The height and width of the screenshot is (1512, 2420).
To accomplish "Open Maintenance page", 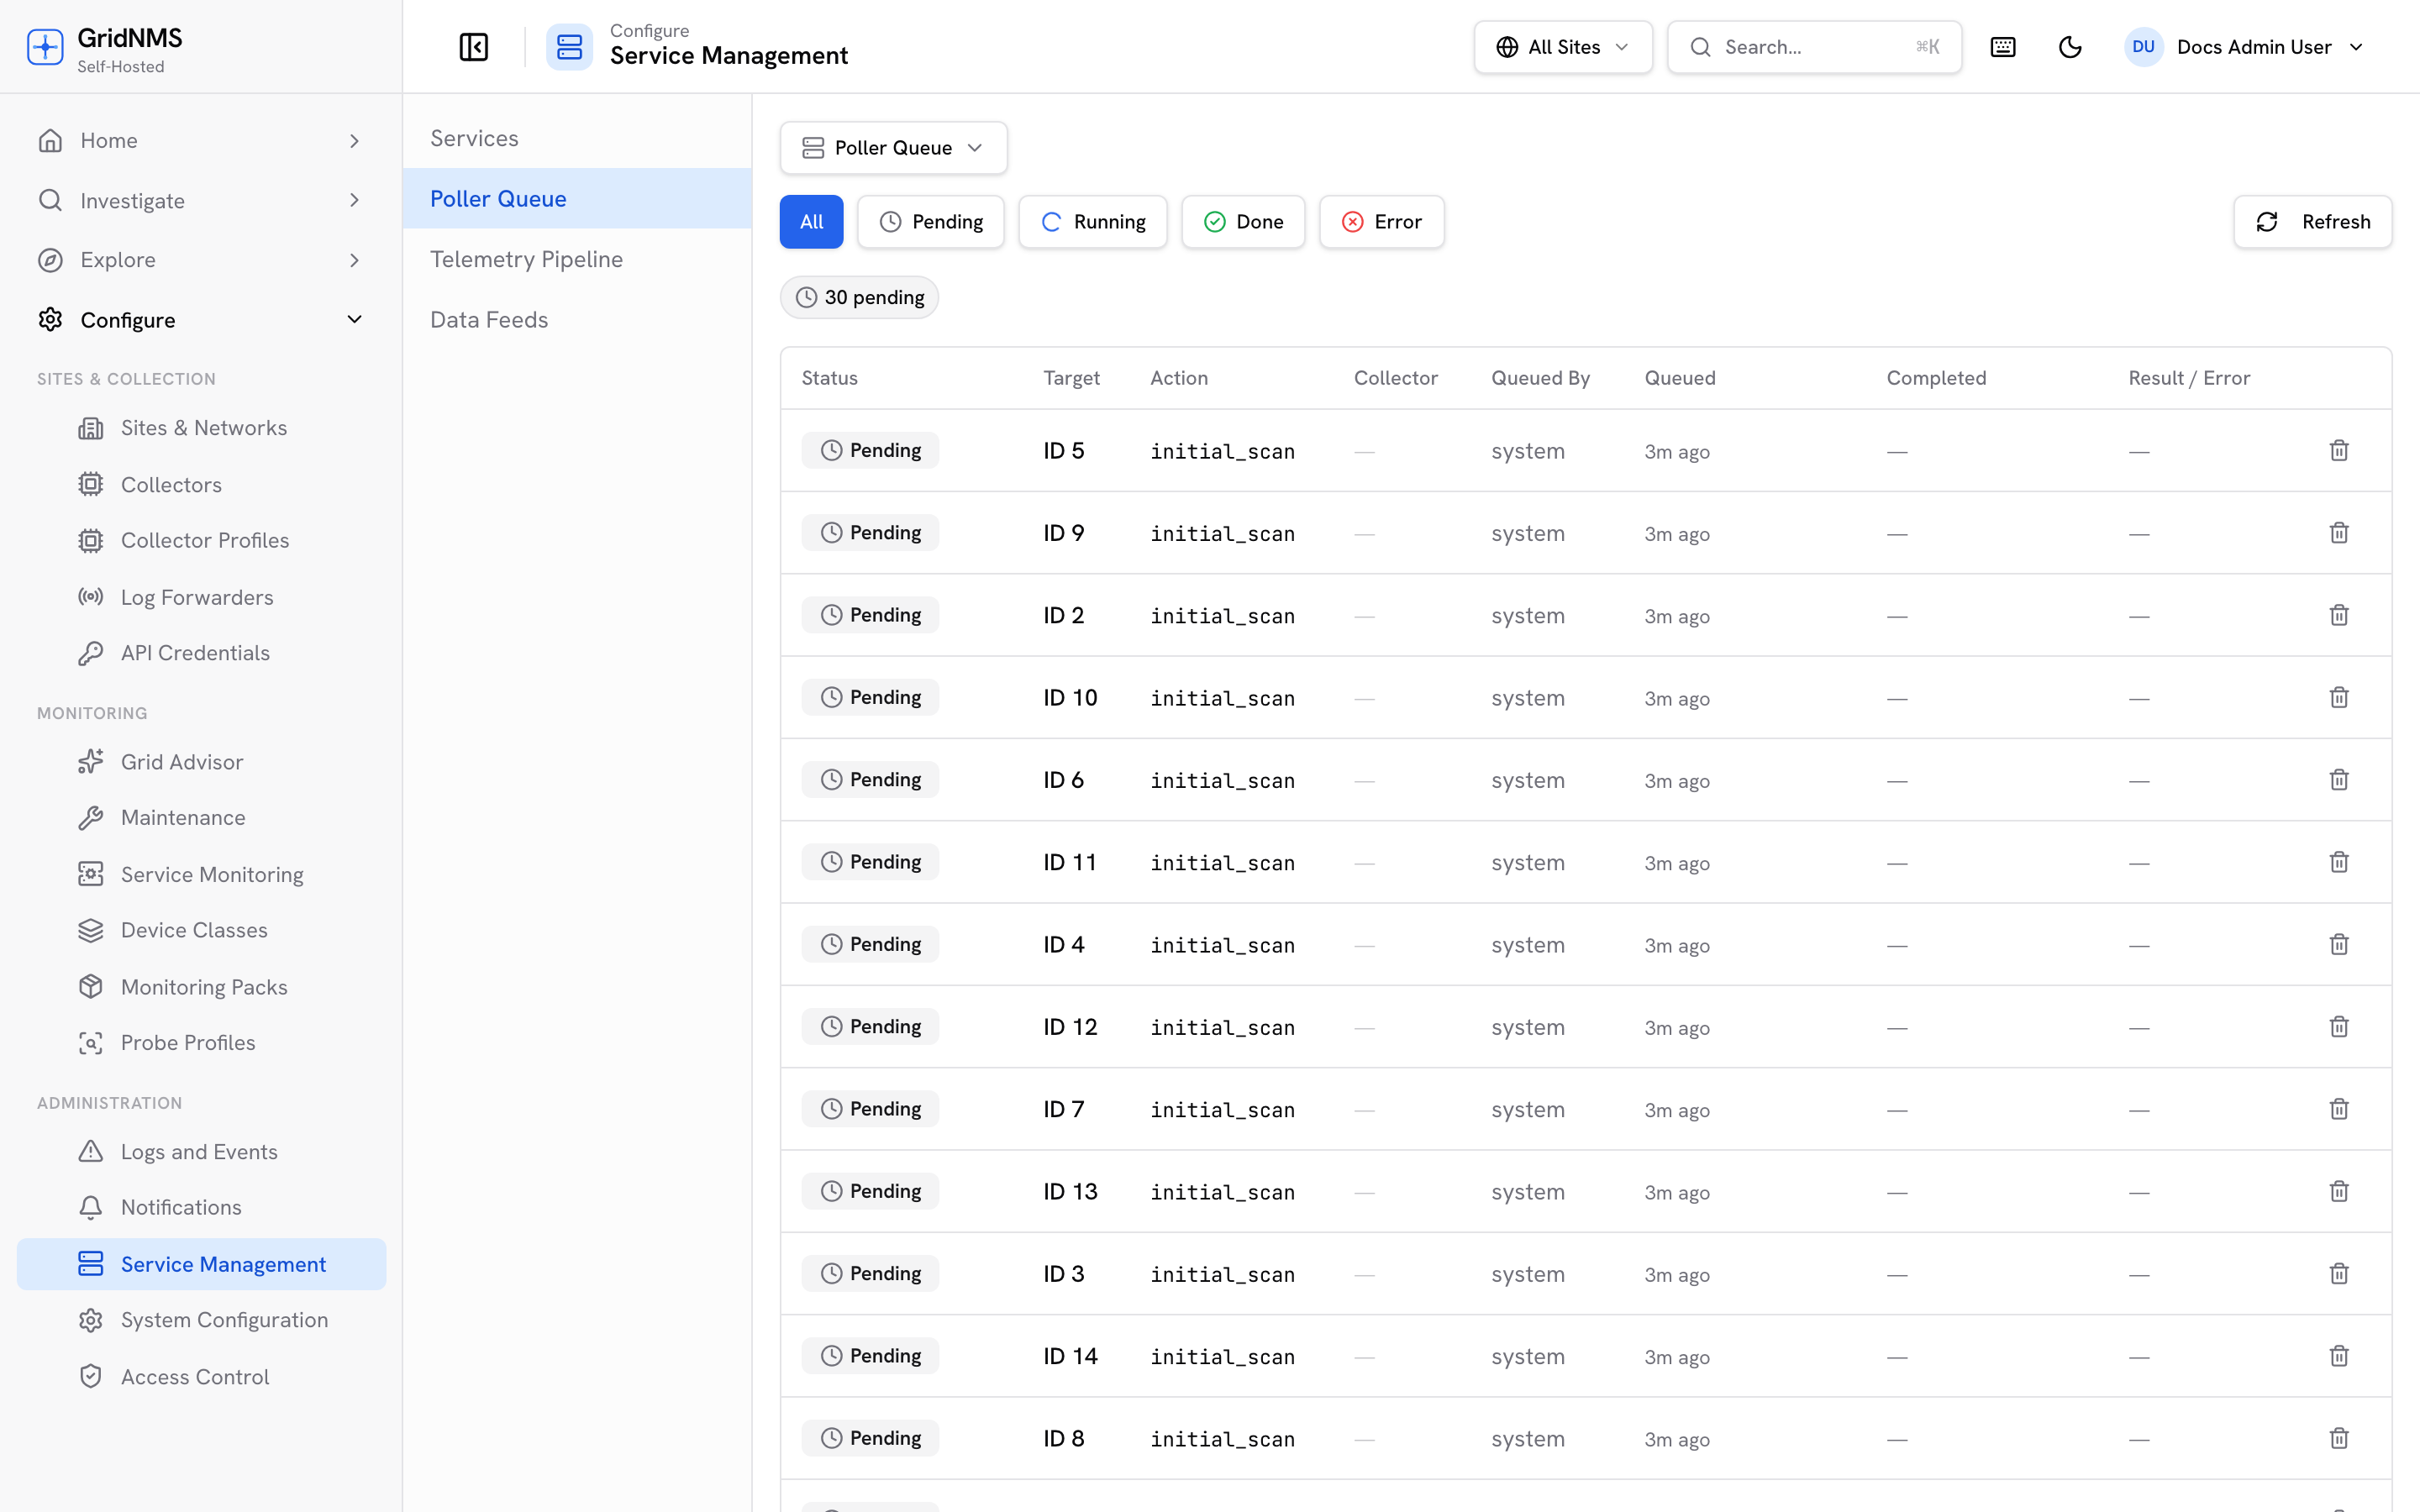I will pyautogui.click(x=202, y=818).
